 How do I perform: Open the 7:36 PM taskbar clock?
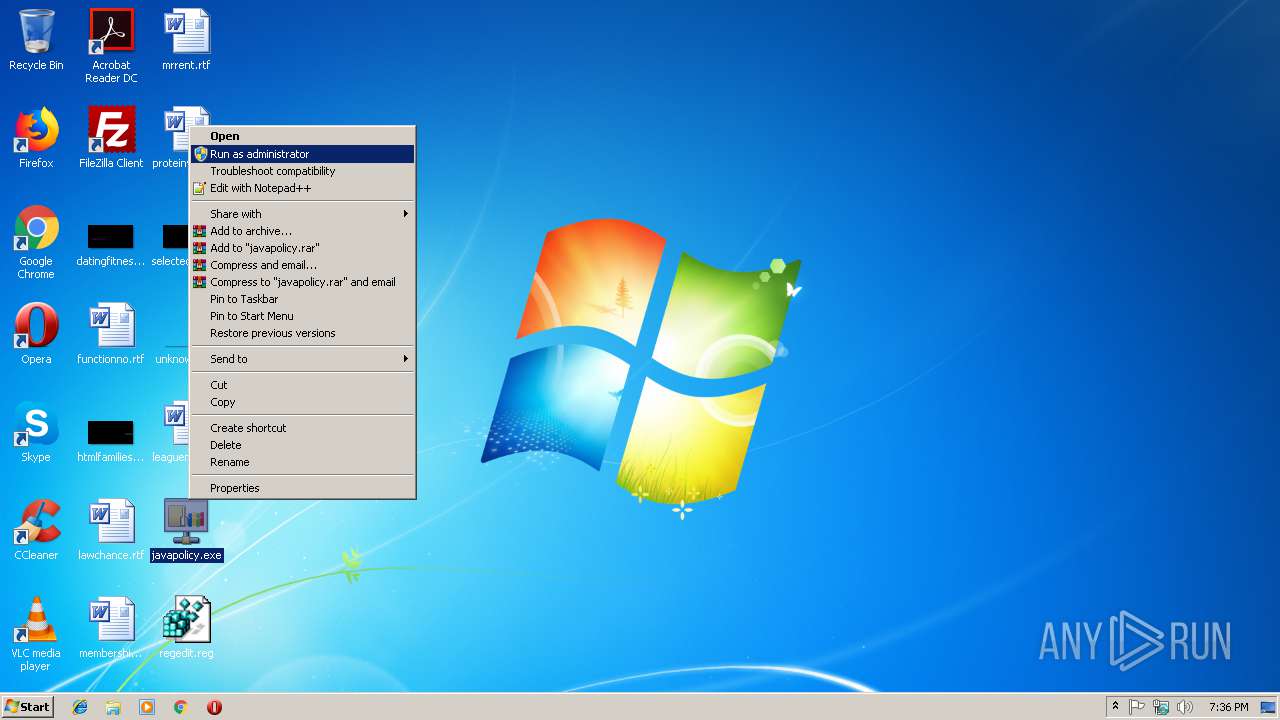(x=1228, y=707)
